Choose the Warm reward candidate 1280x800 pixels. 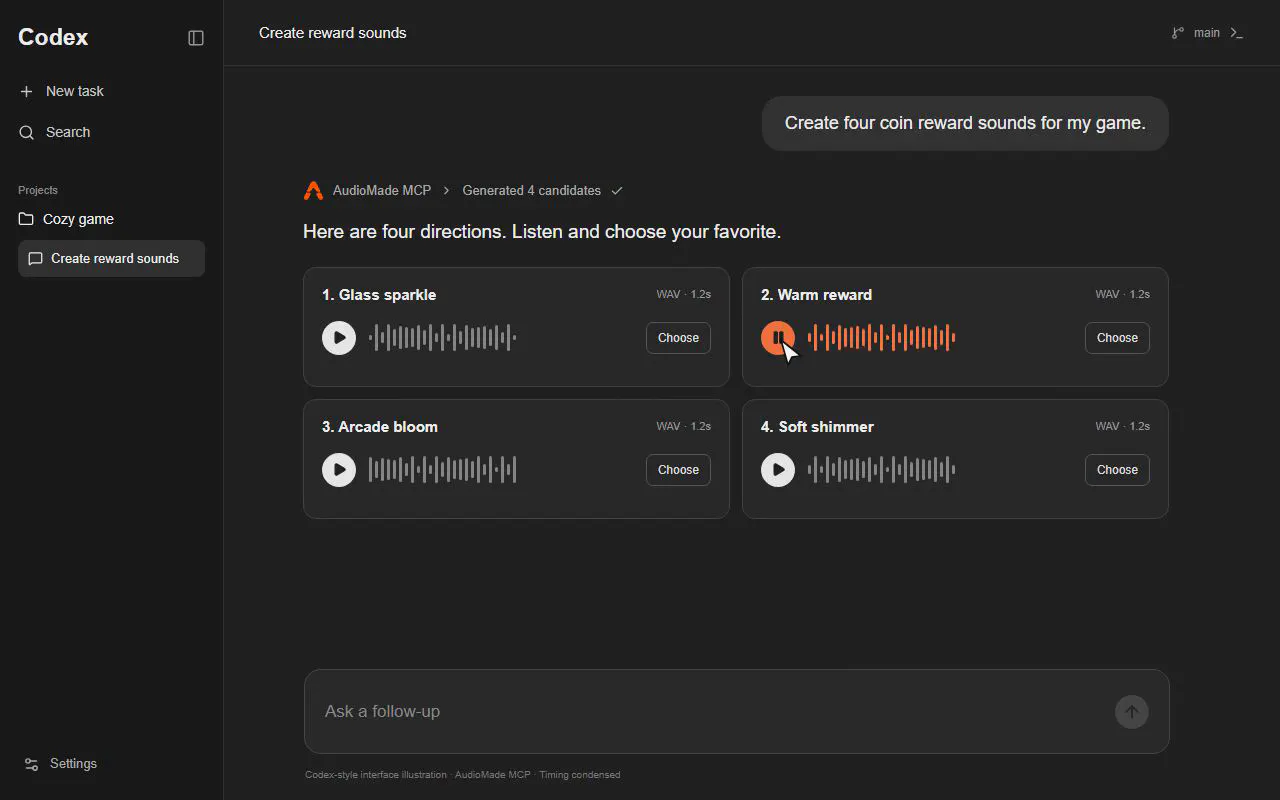[x=1117, y=338]
